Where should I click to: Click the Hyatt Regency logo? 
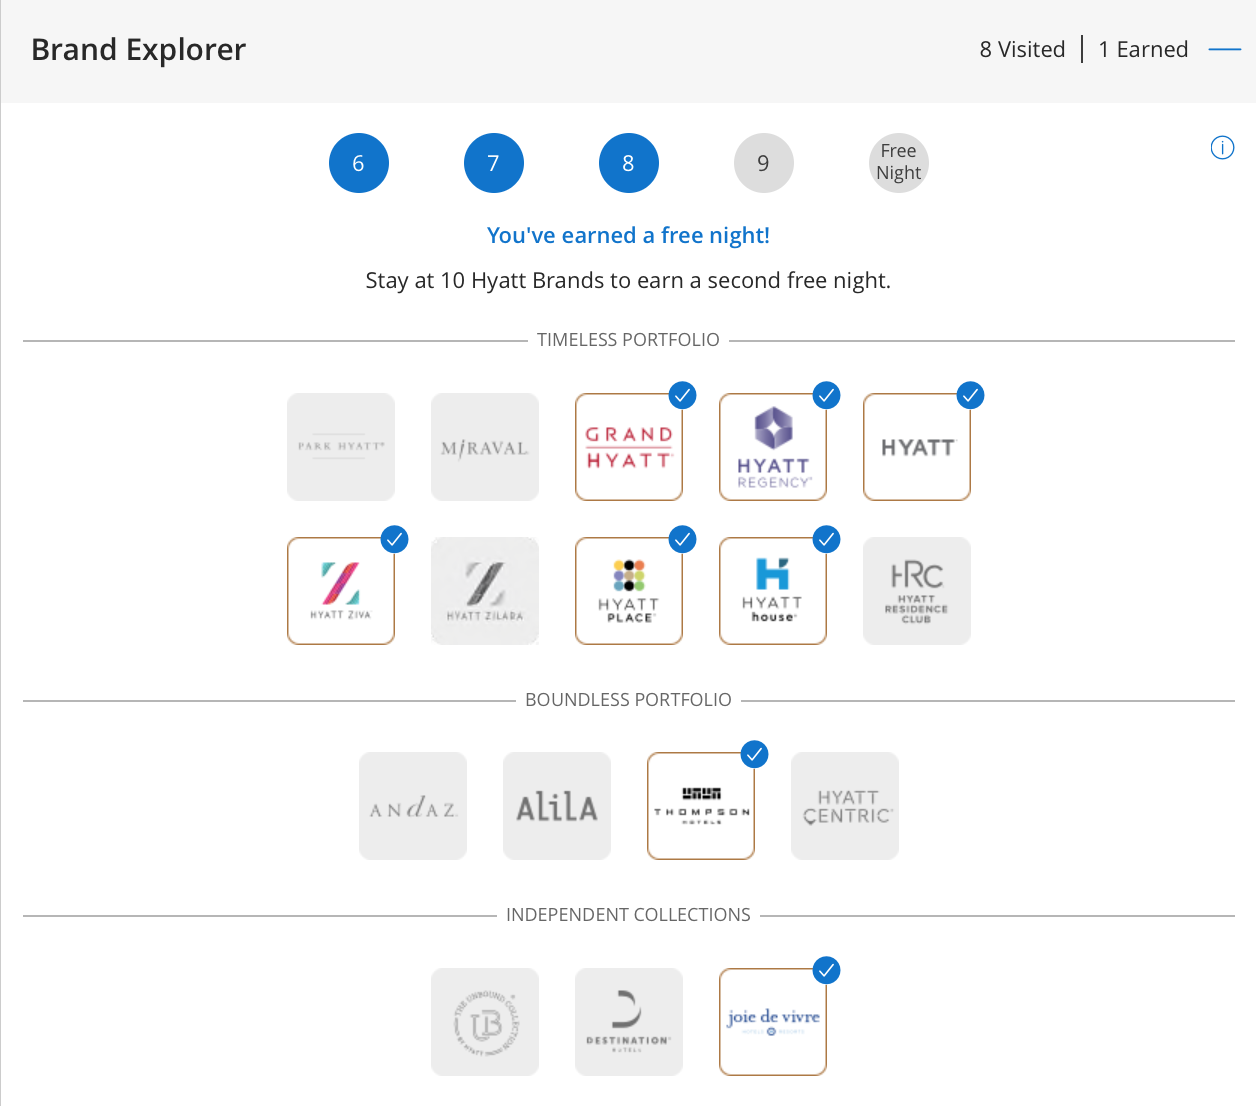pos(773,447)
